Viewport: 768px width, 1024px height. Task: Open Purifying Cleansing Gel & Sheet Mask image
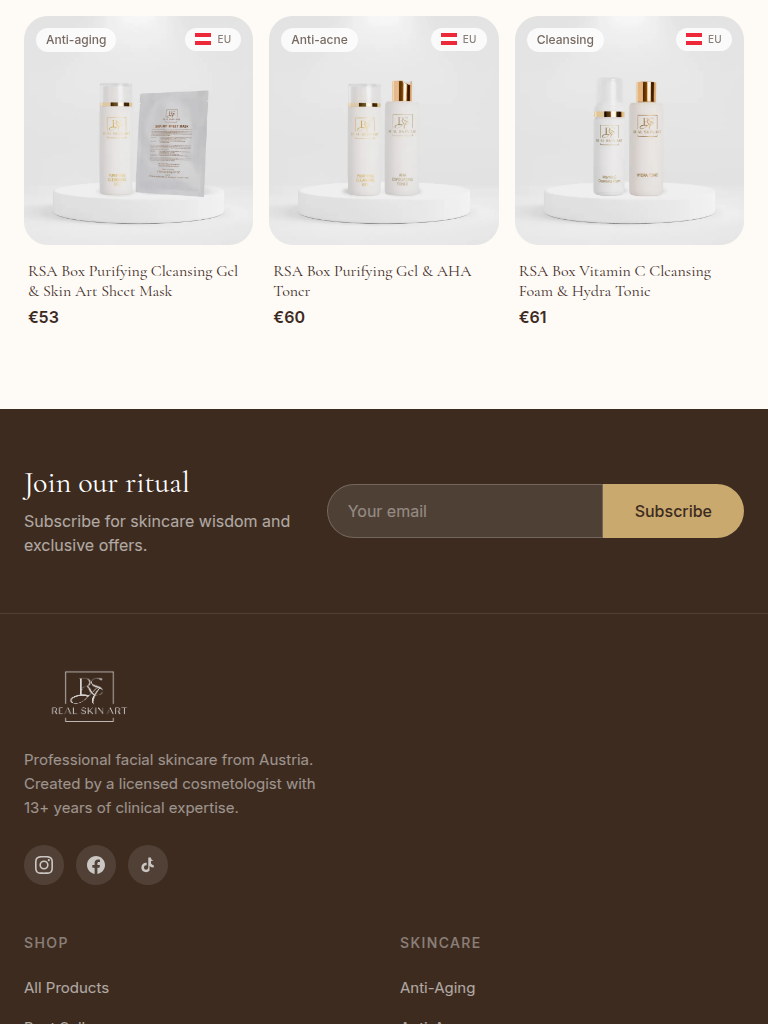(x=138, y=131)
